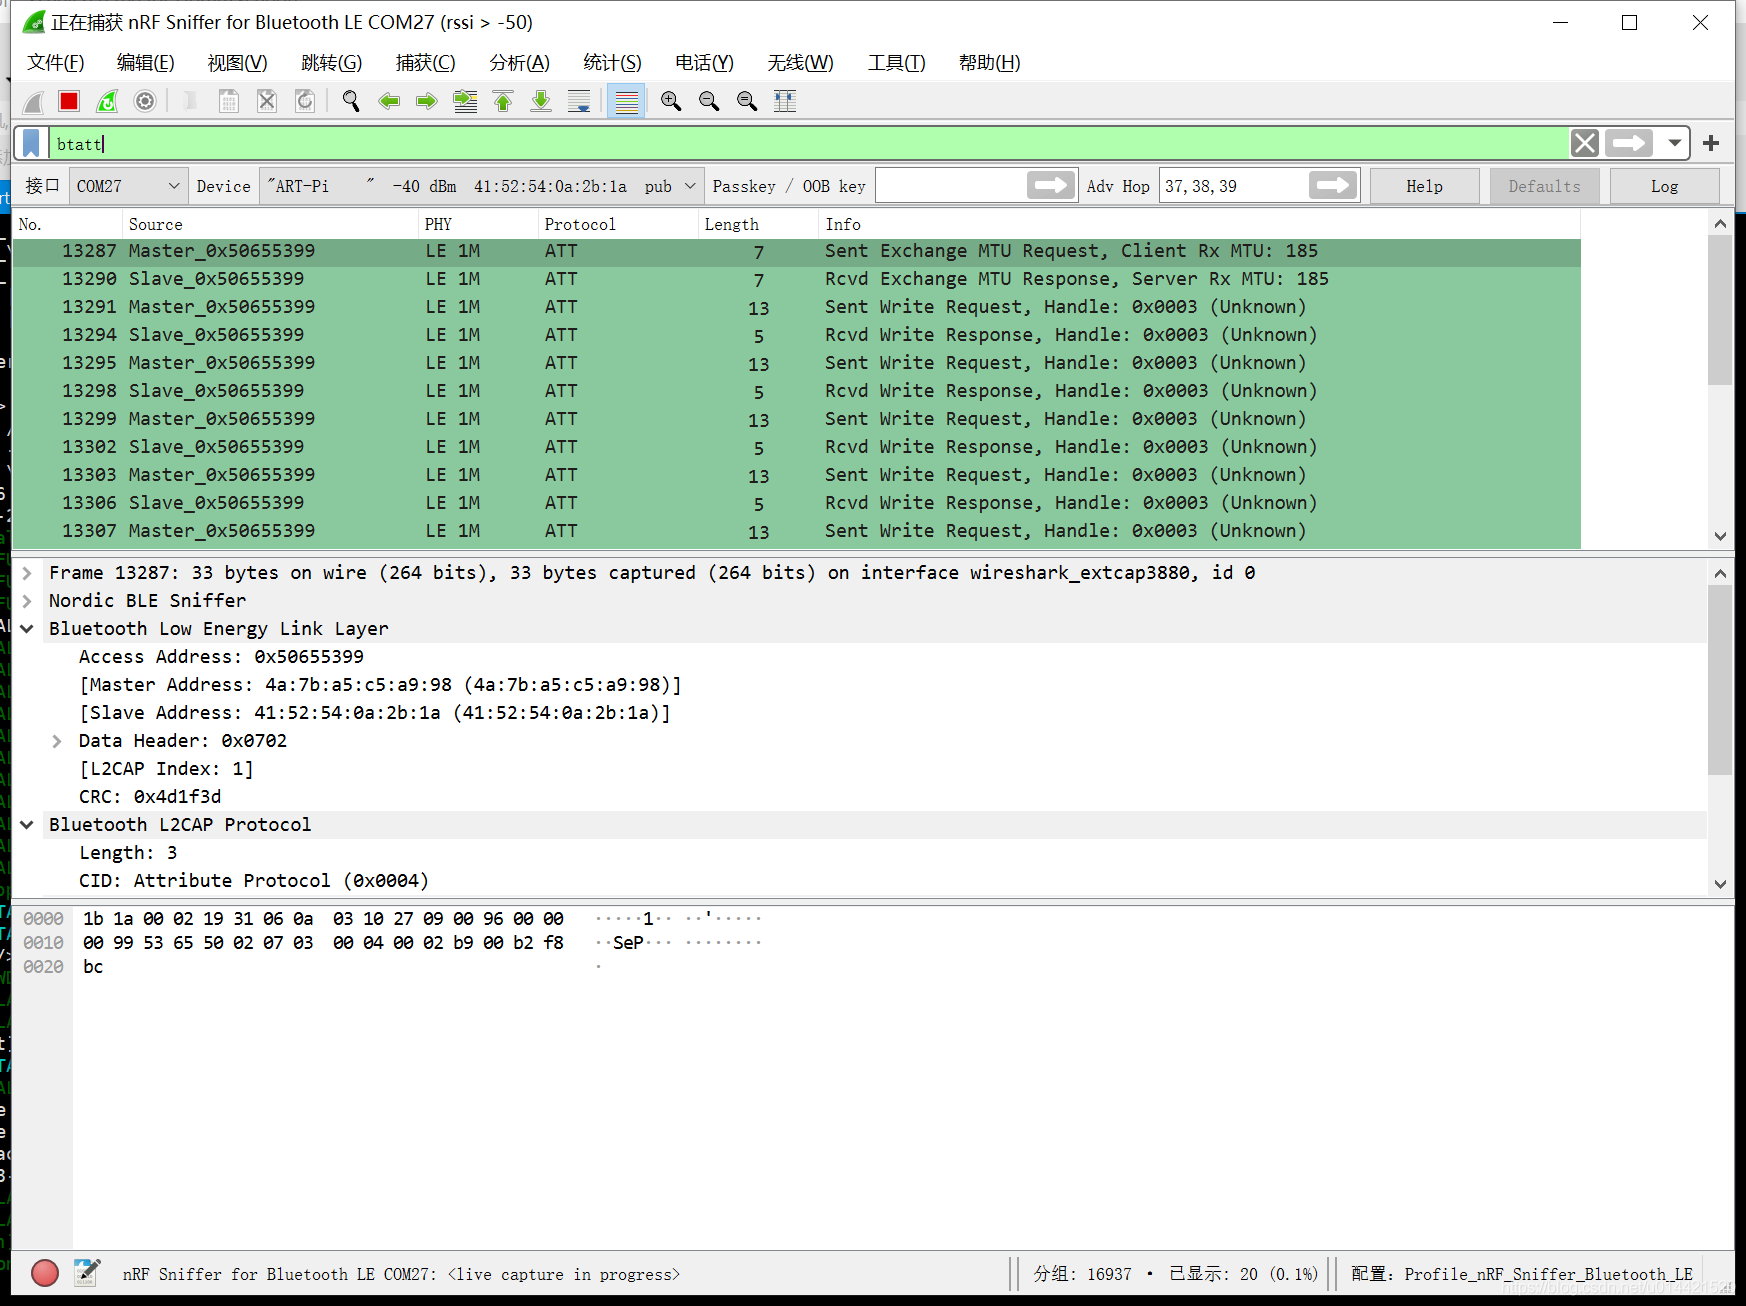Stop the running capture with red square
1746x1306 pixels.
pos(69,101)
